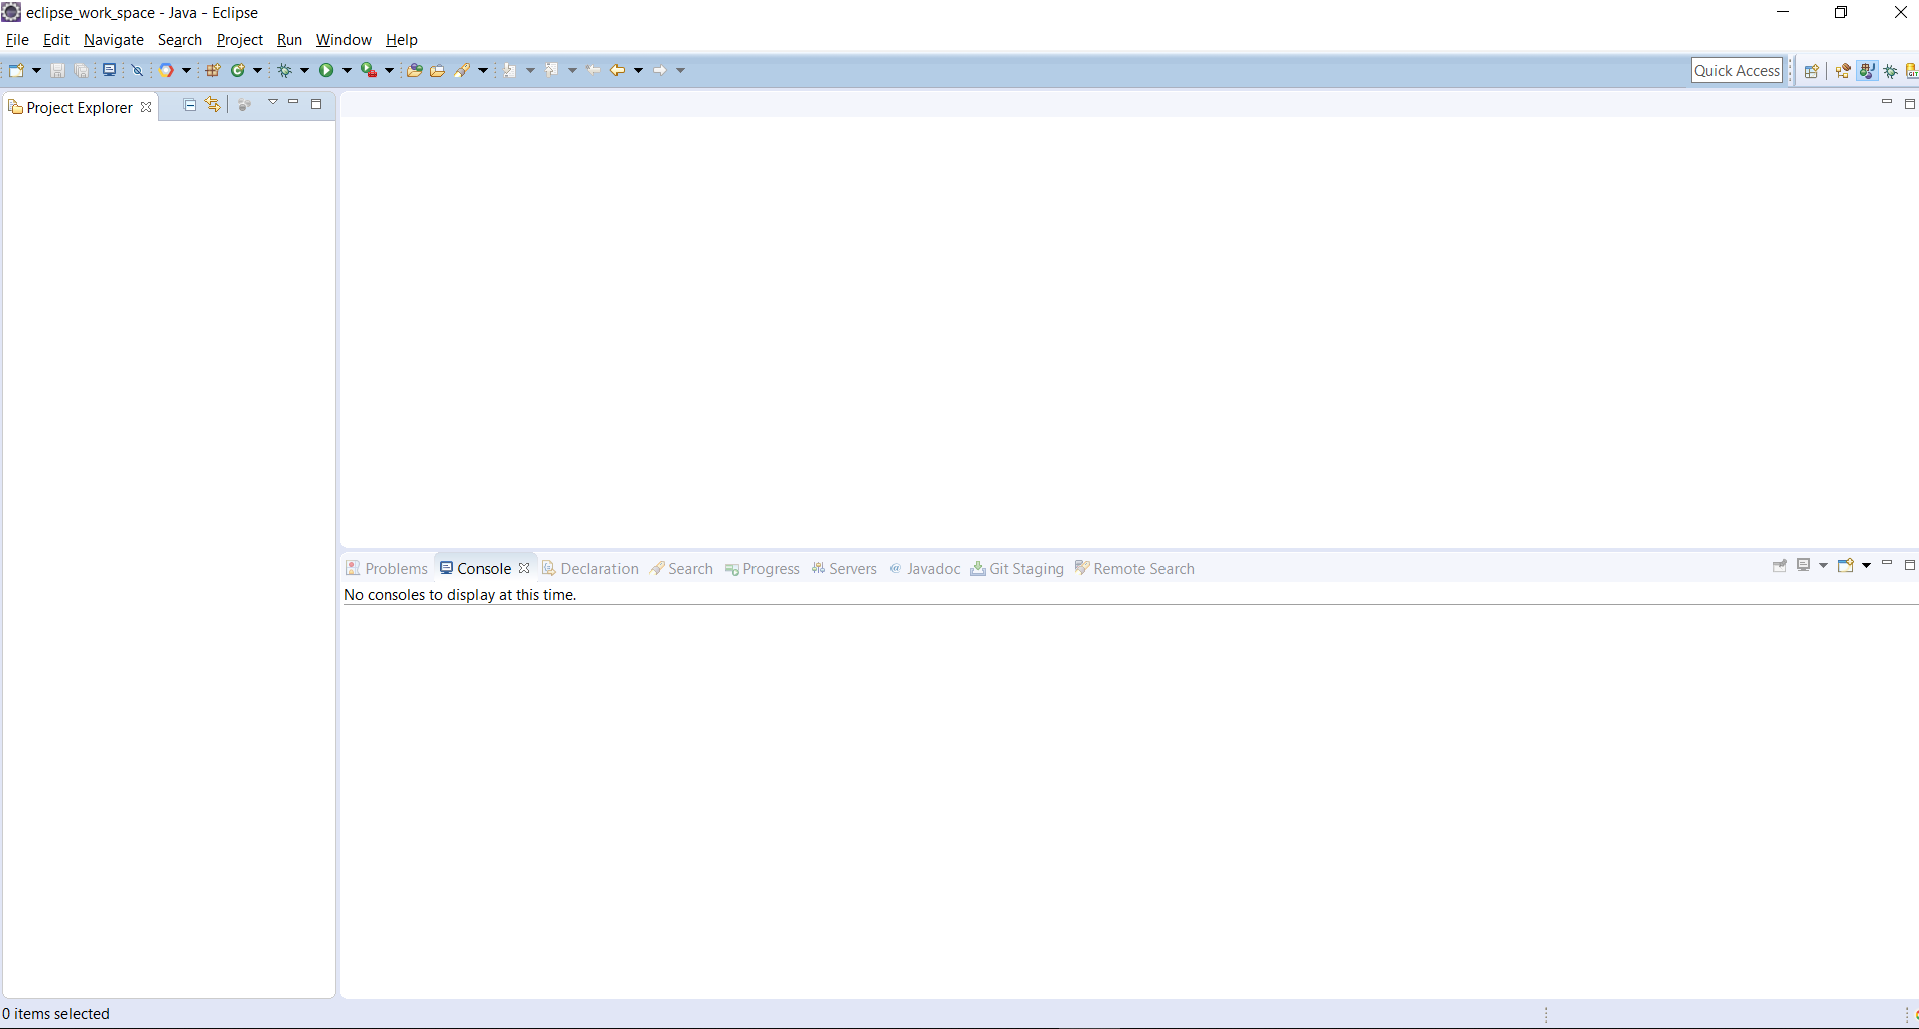1919x1029 pixels.
Task: Open the Project menu
Action: (240, 40)
